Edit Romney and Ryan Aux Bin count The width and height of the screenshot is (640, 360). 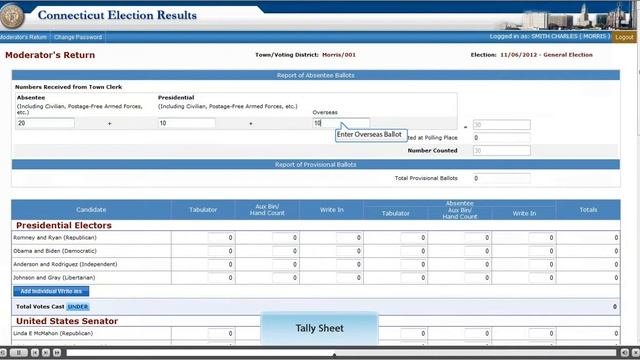pos(285,238)
